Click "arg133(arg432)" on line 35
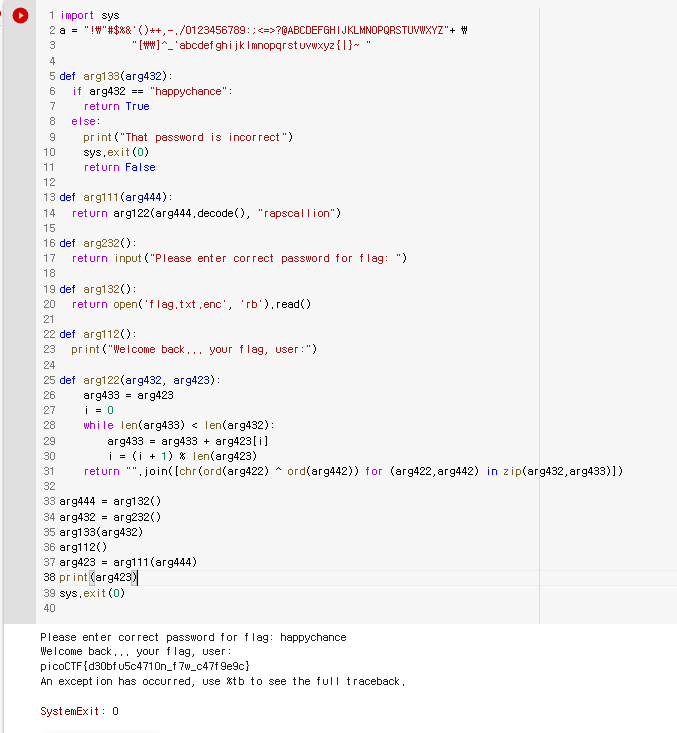677x733 pixels. click(x=101, y=532)
